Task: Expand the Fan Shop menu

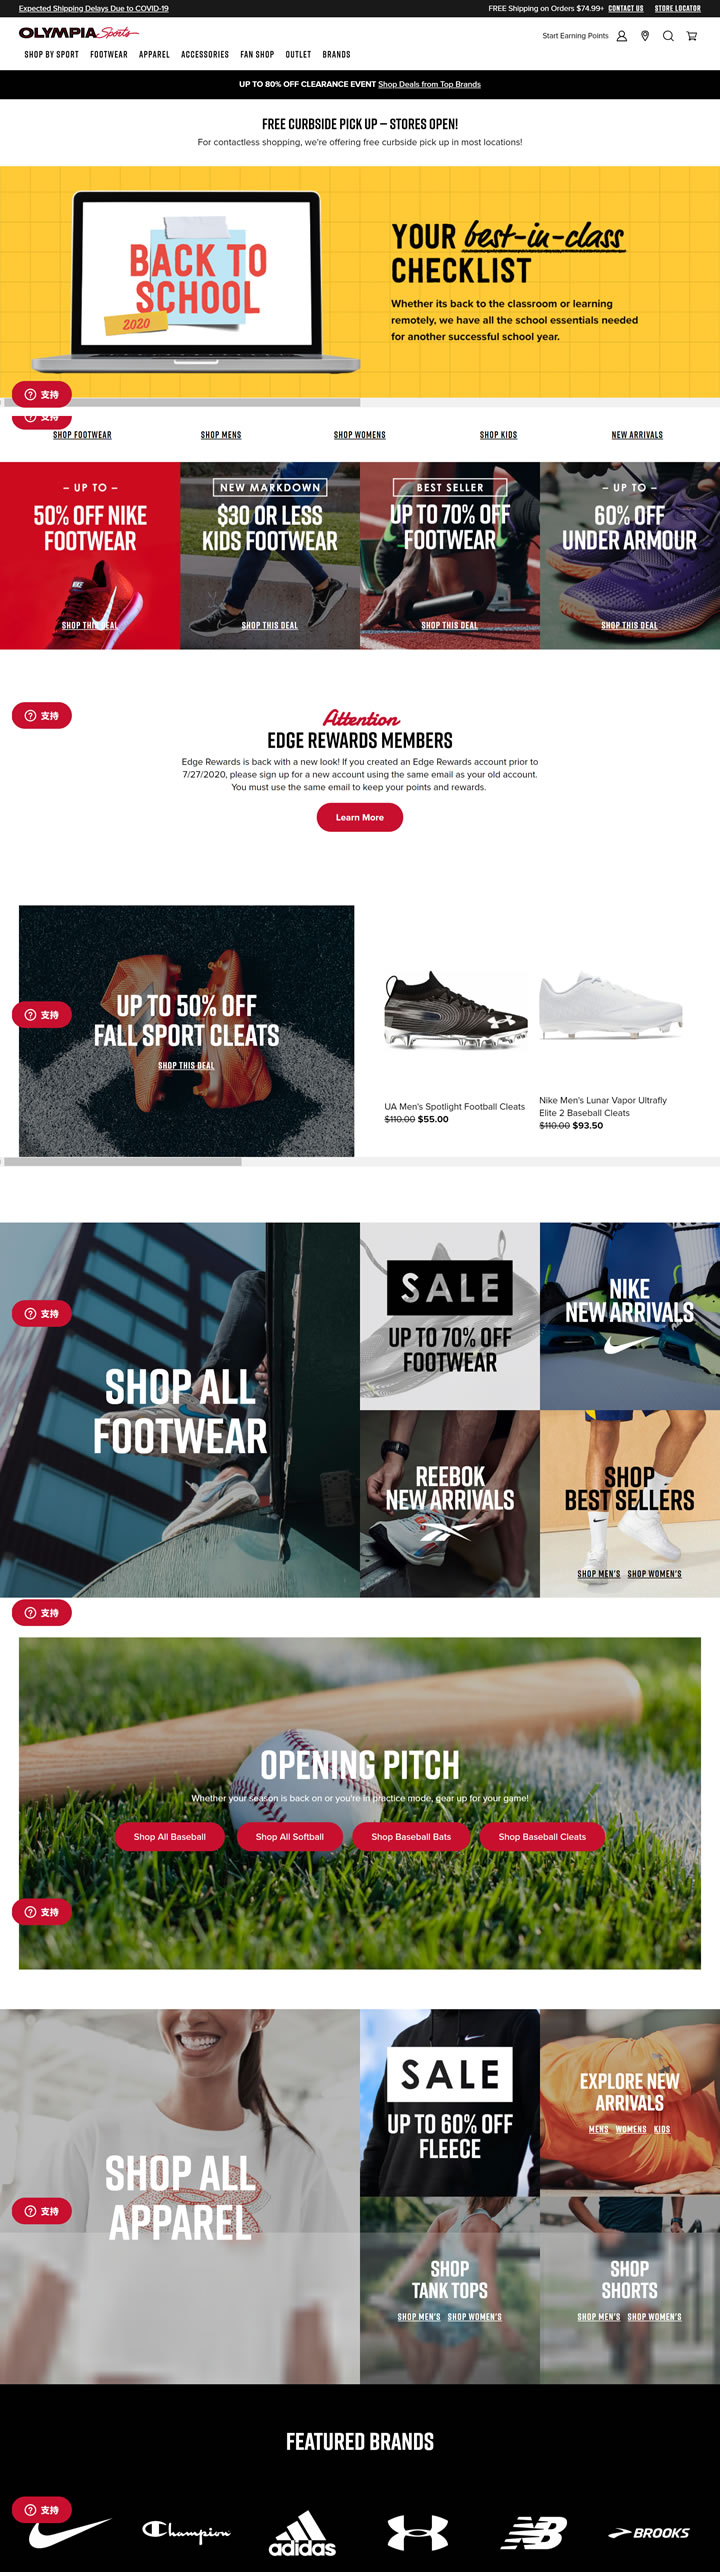Action: (257, 55)
